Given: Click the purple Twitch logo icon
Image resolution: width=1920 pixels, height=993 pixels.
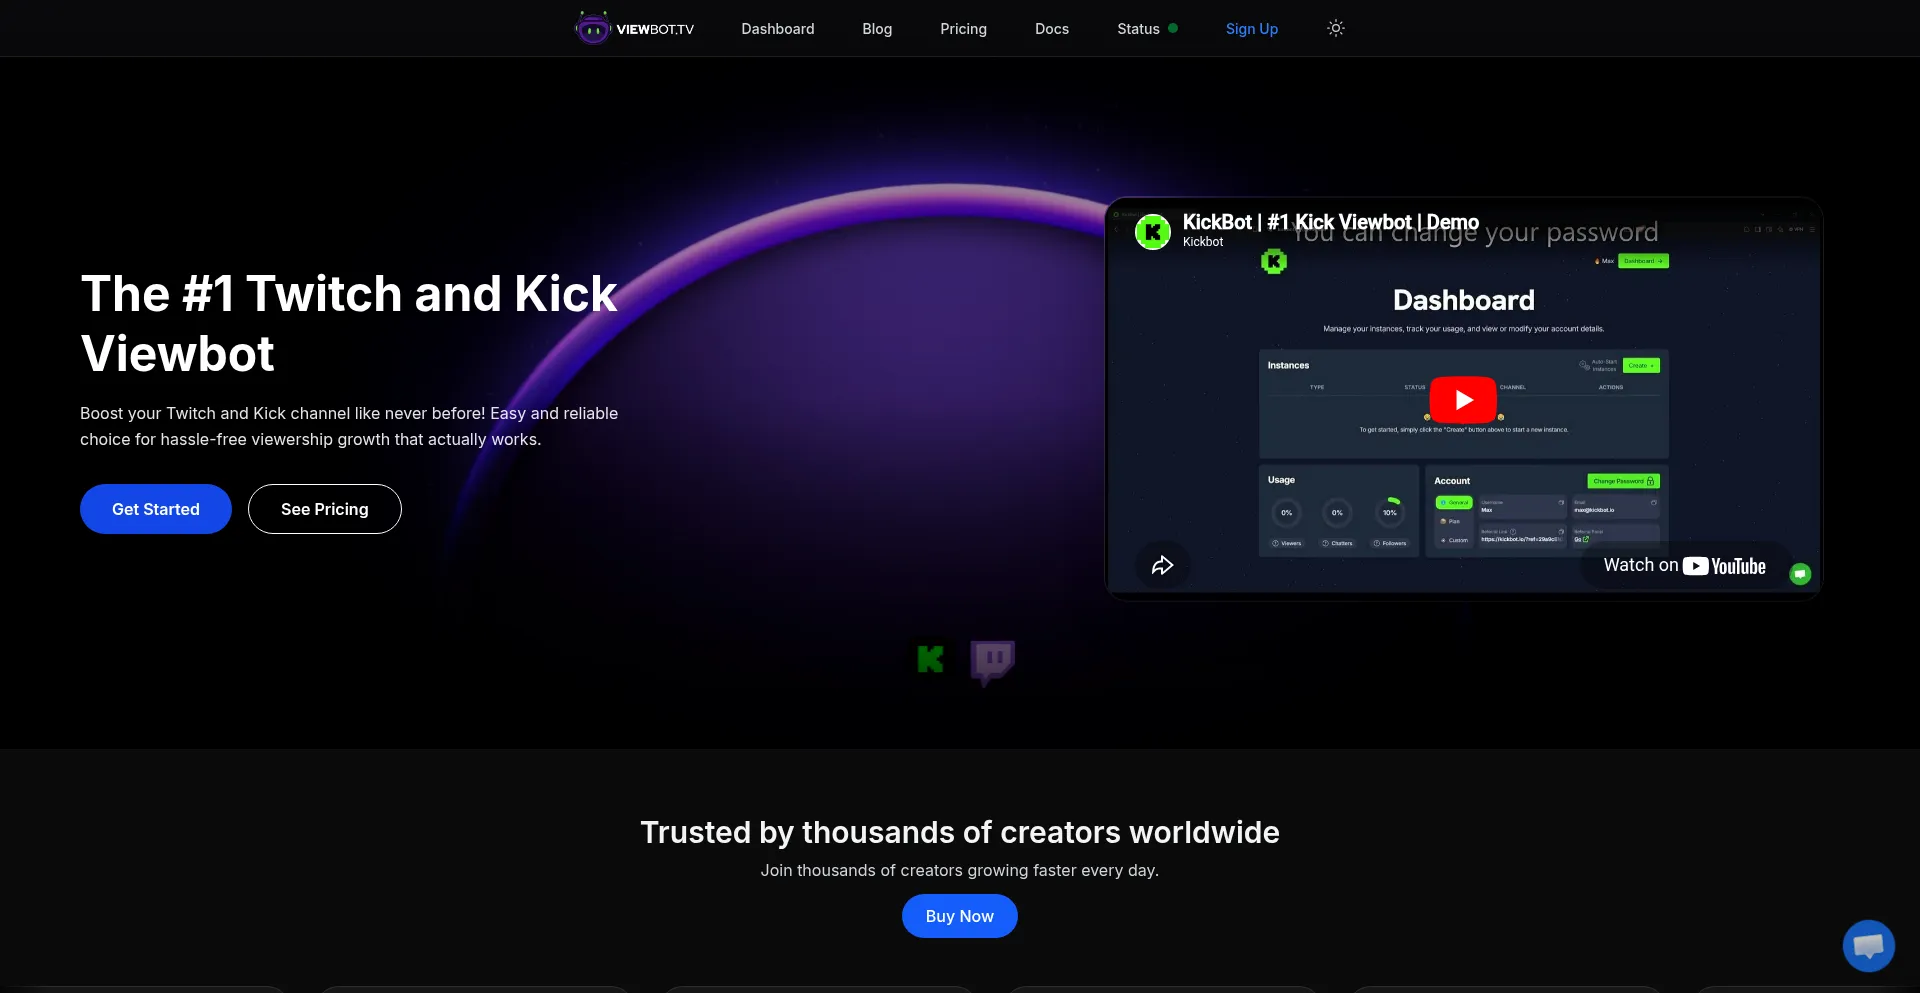Looking at the screenshot, I should click(992, 662).
